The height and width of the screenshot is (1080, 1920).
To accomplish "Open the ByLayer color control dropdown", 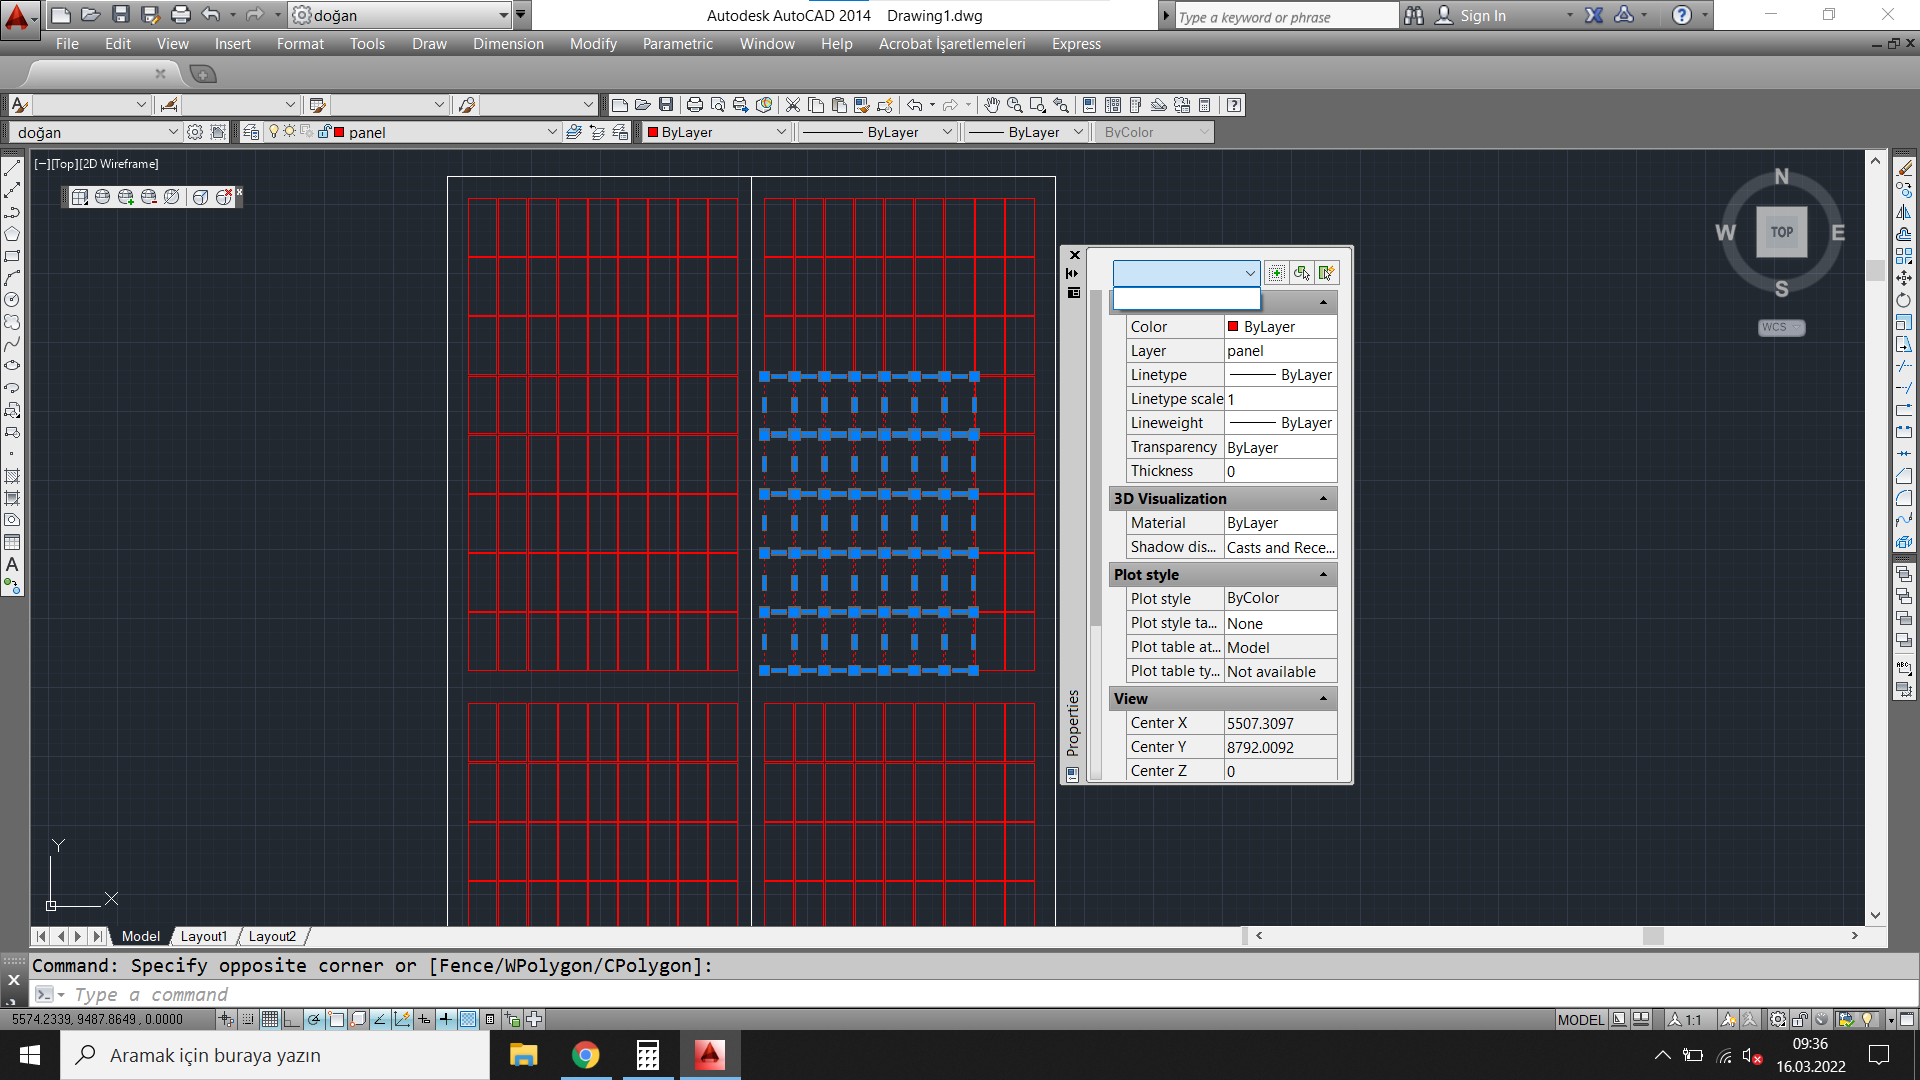I will (x=781, y=132).
